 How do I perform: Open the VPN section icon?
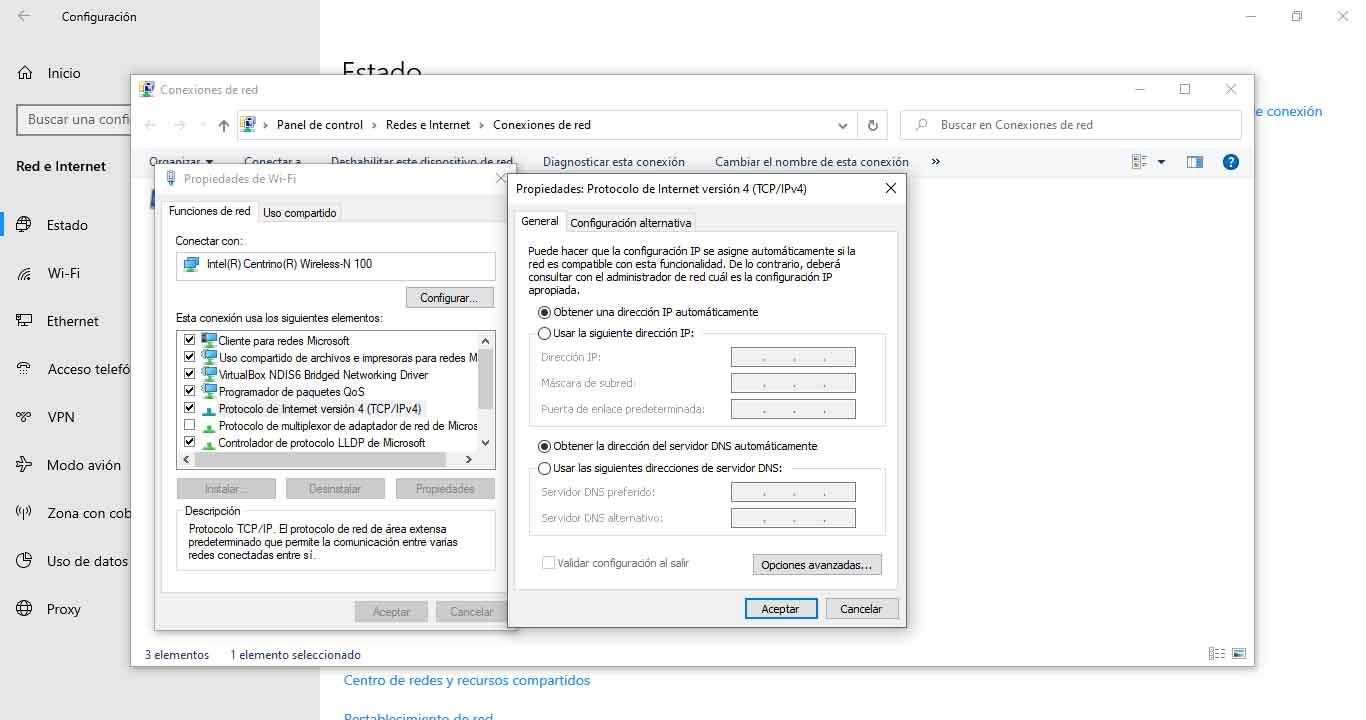coord(25,417)
